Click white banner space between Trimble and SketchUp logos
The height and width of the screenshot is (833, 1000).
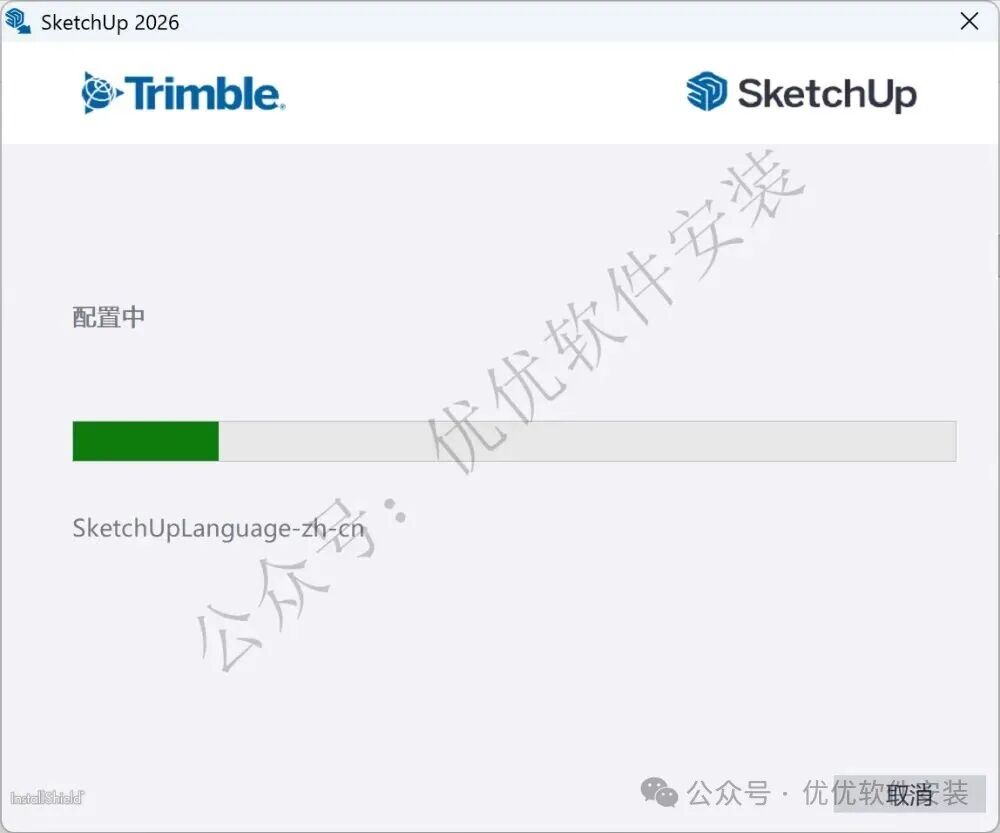point(485,93)
